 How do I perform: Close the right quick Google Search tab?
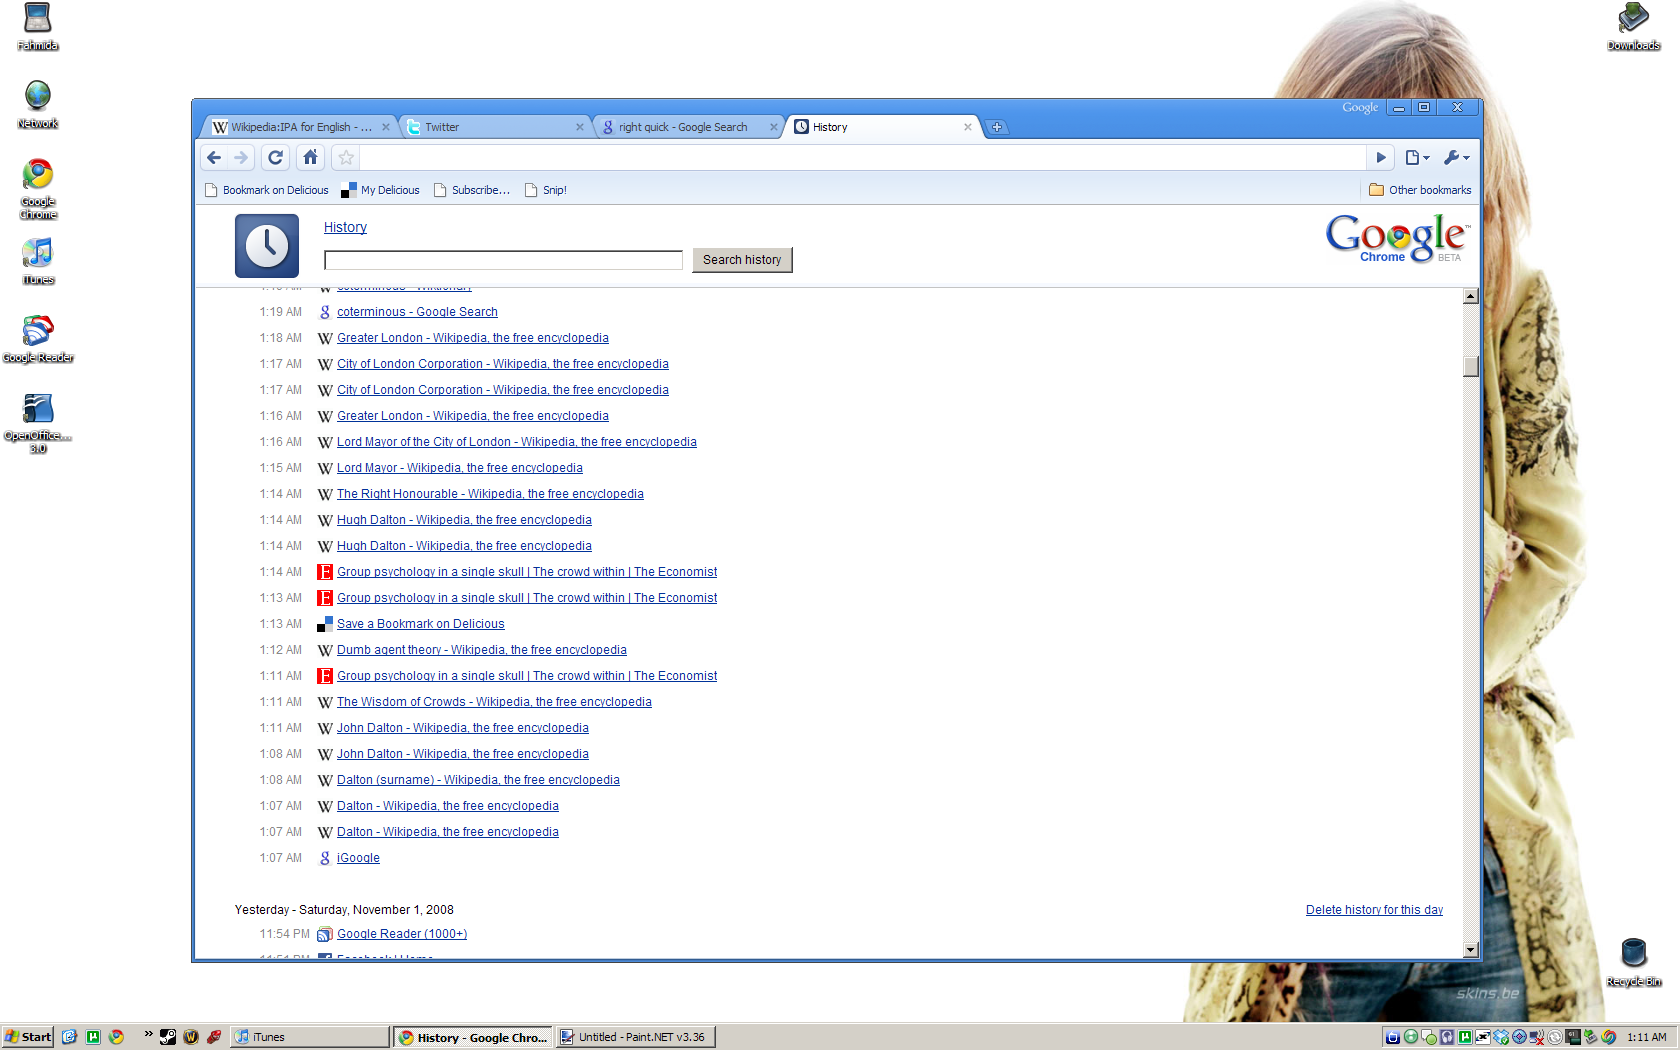pyautogui.click(x=773, y=127)
